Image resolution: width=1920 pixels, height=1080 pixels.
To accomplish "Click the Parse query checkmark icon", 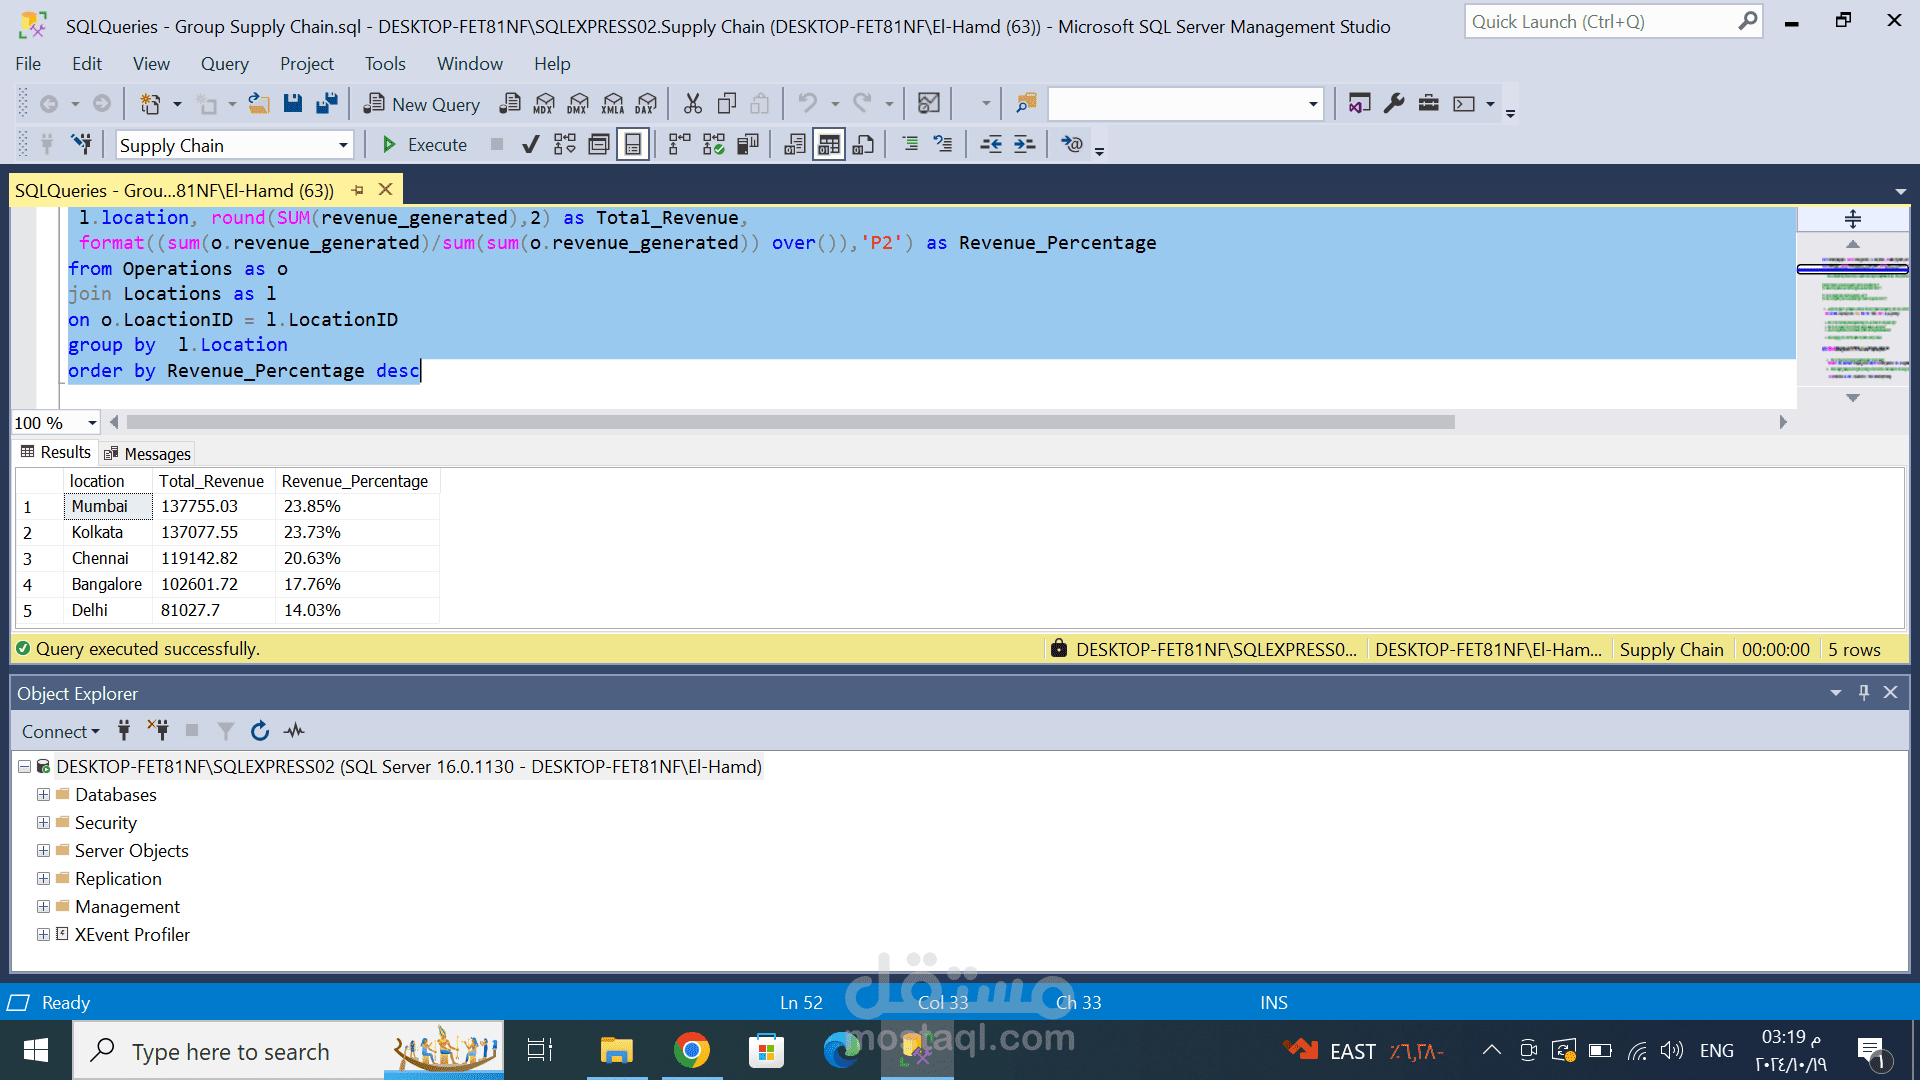I will coord(531,145).
